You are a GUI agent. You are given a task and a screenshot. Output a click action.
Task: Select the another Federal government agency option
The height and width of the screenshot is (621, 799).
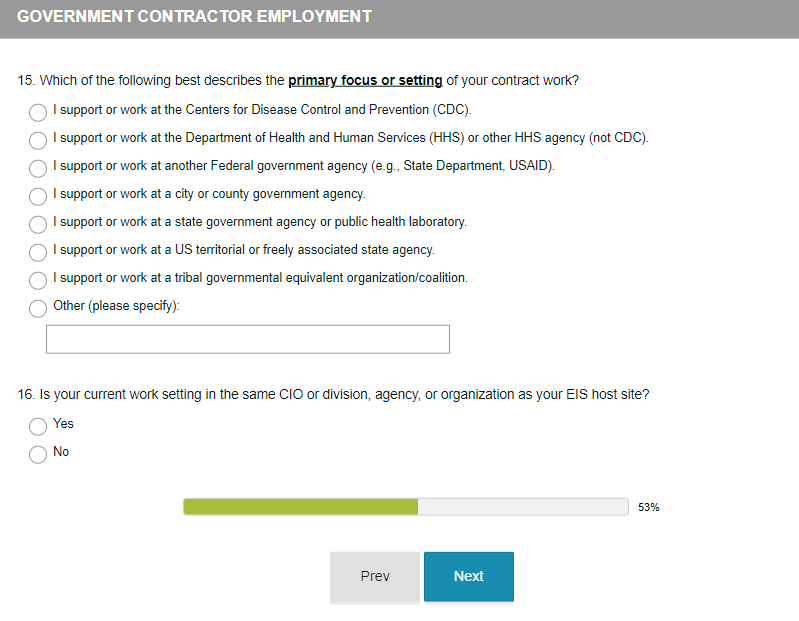tap(38, 168)
